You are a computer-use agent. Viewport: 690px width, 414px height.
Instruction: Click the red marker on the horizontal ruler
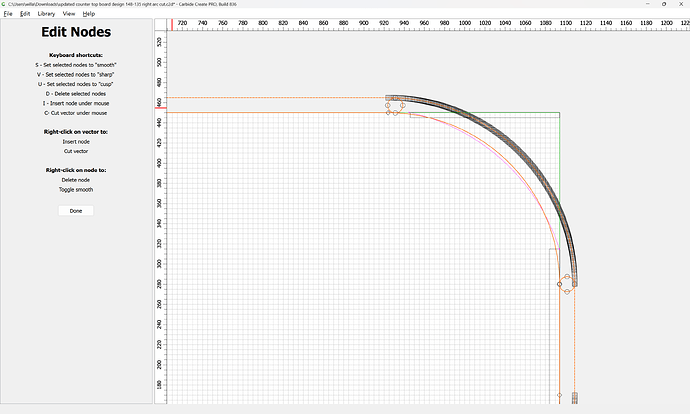tap(172, 23)
